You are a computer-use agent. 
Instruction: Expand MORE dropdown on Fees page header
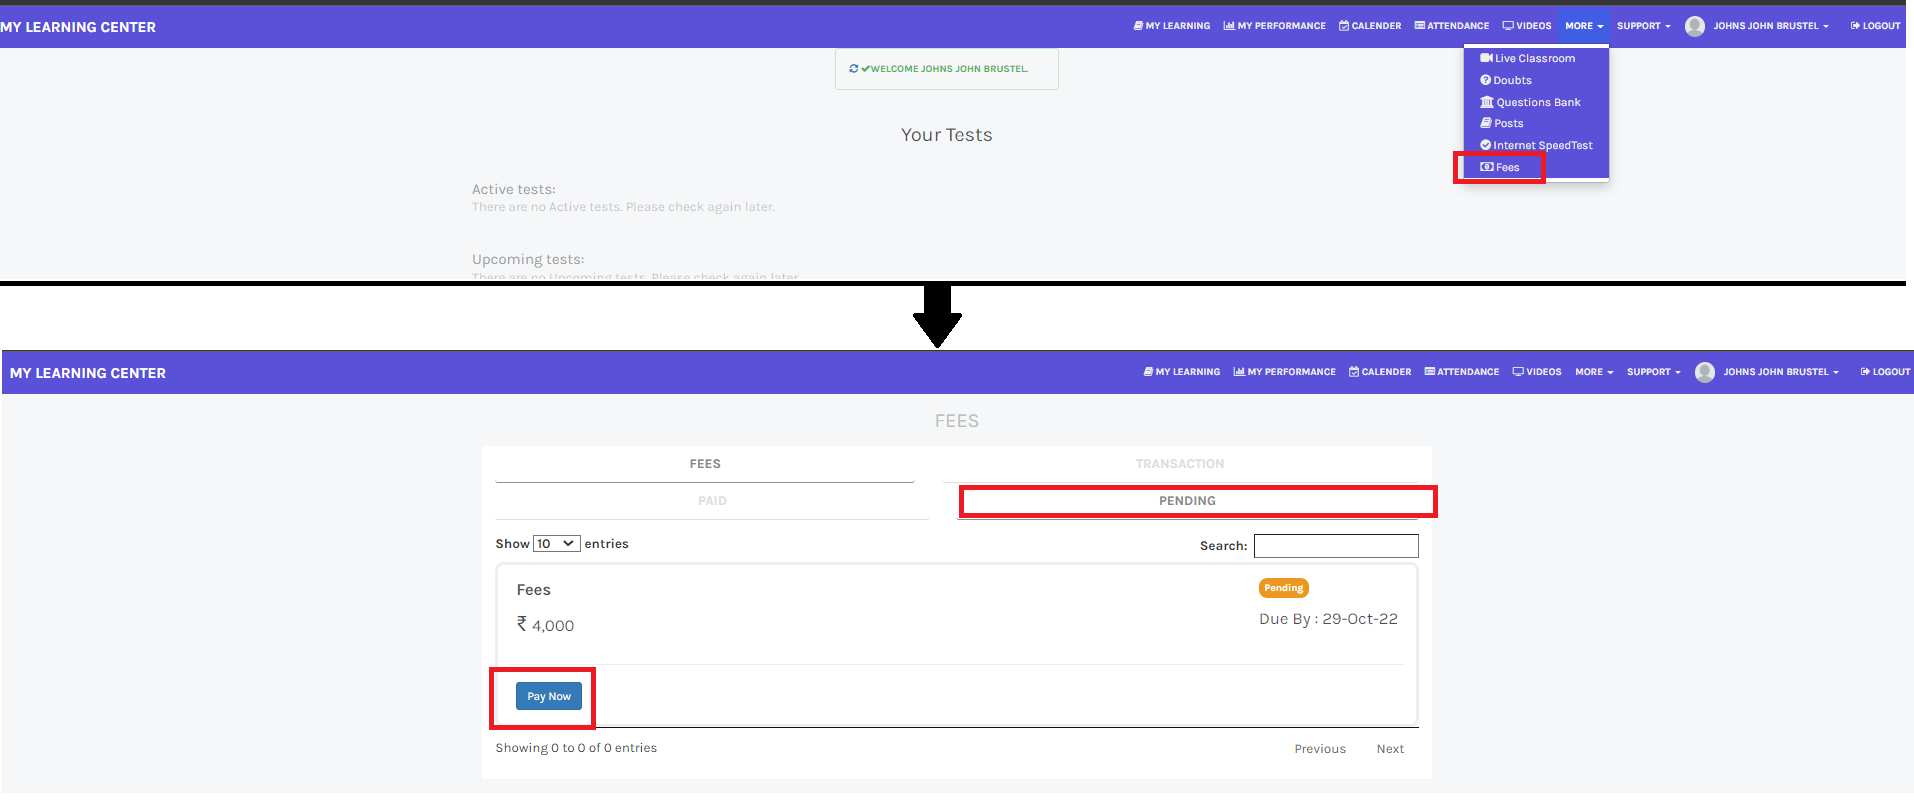click(x=1594, y=372)
